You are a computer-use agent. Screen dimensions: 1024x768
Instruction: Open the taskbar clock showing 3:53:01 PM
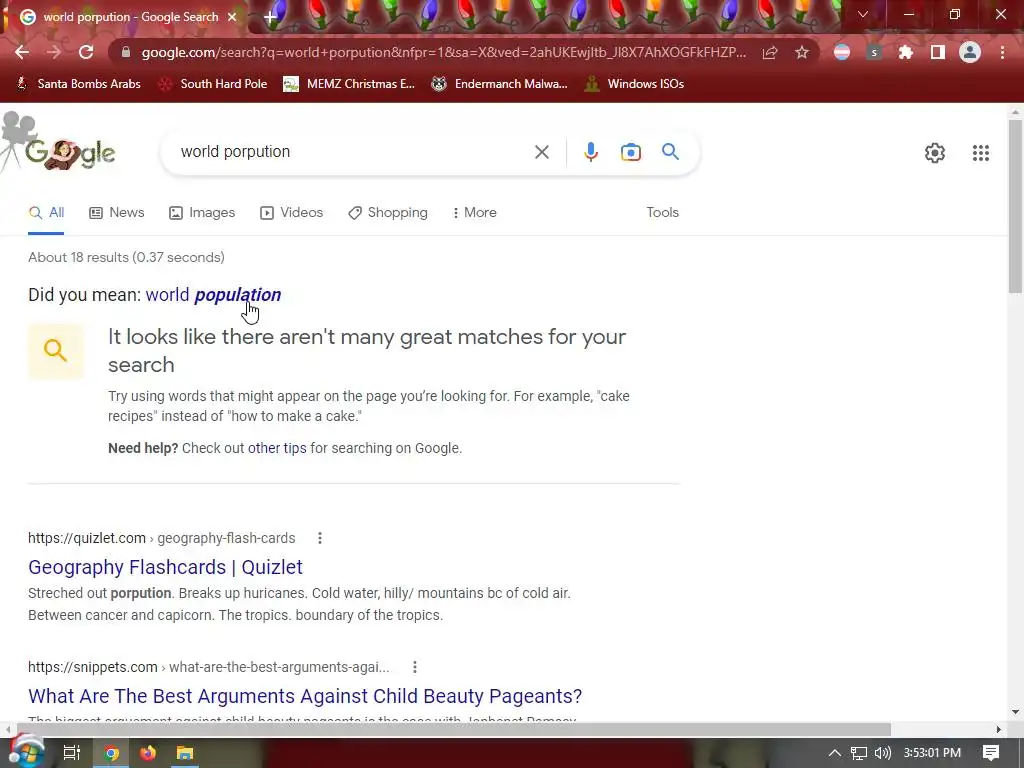click(x=932, y=753)
